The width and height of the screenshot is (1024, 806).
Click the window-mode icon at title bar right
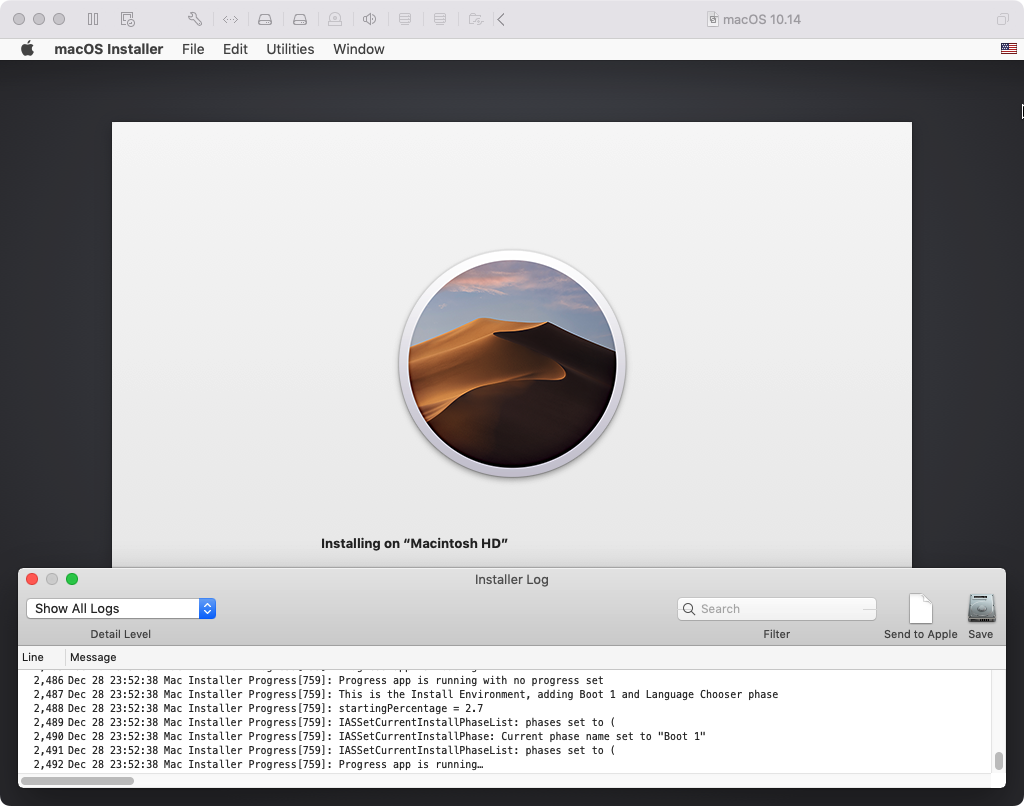(1003, 19)
